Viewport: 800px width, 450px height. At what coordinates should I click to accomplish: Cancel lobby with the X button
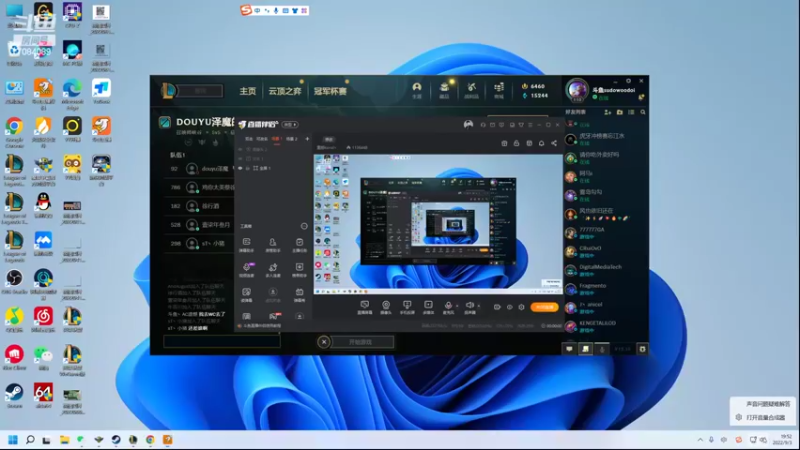323,342
